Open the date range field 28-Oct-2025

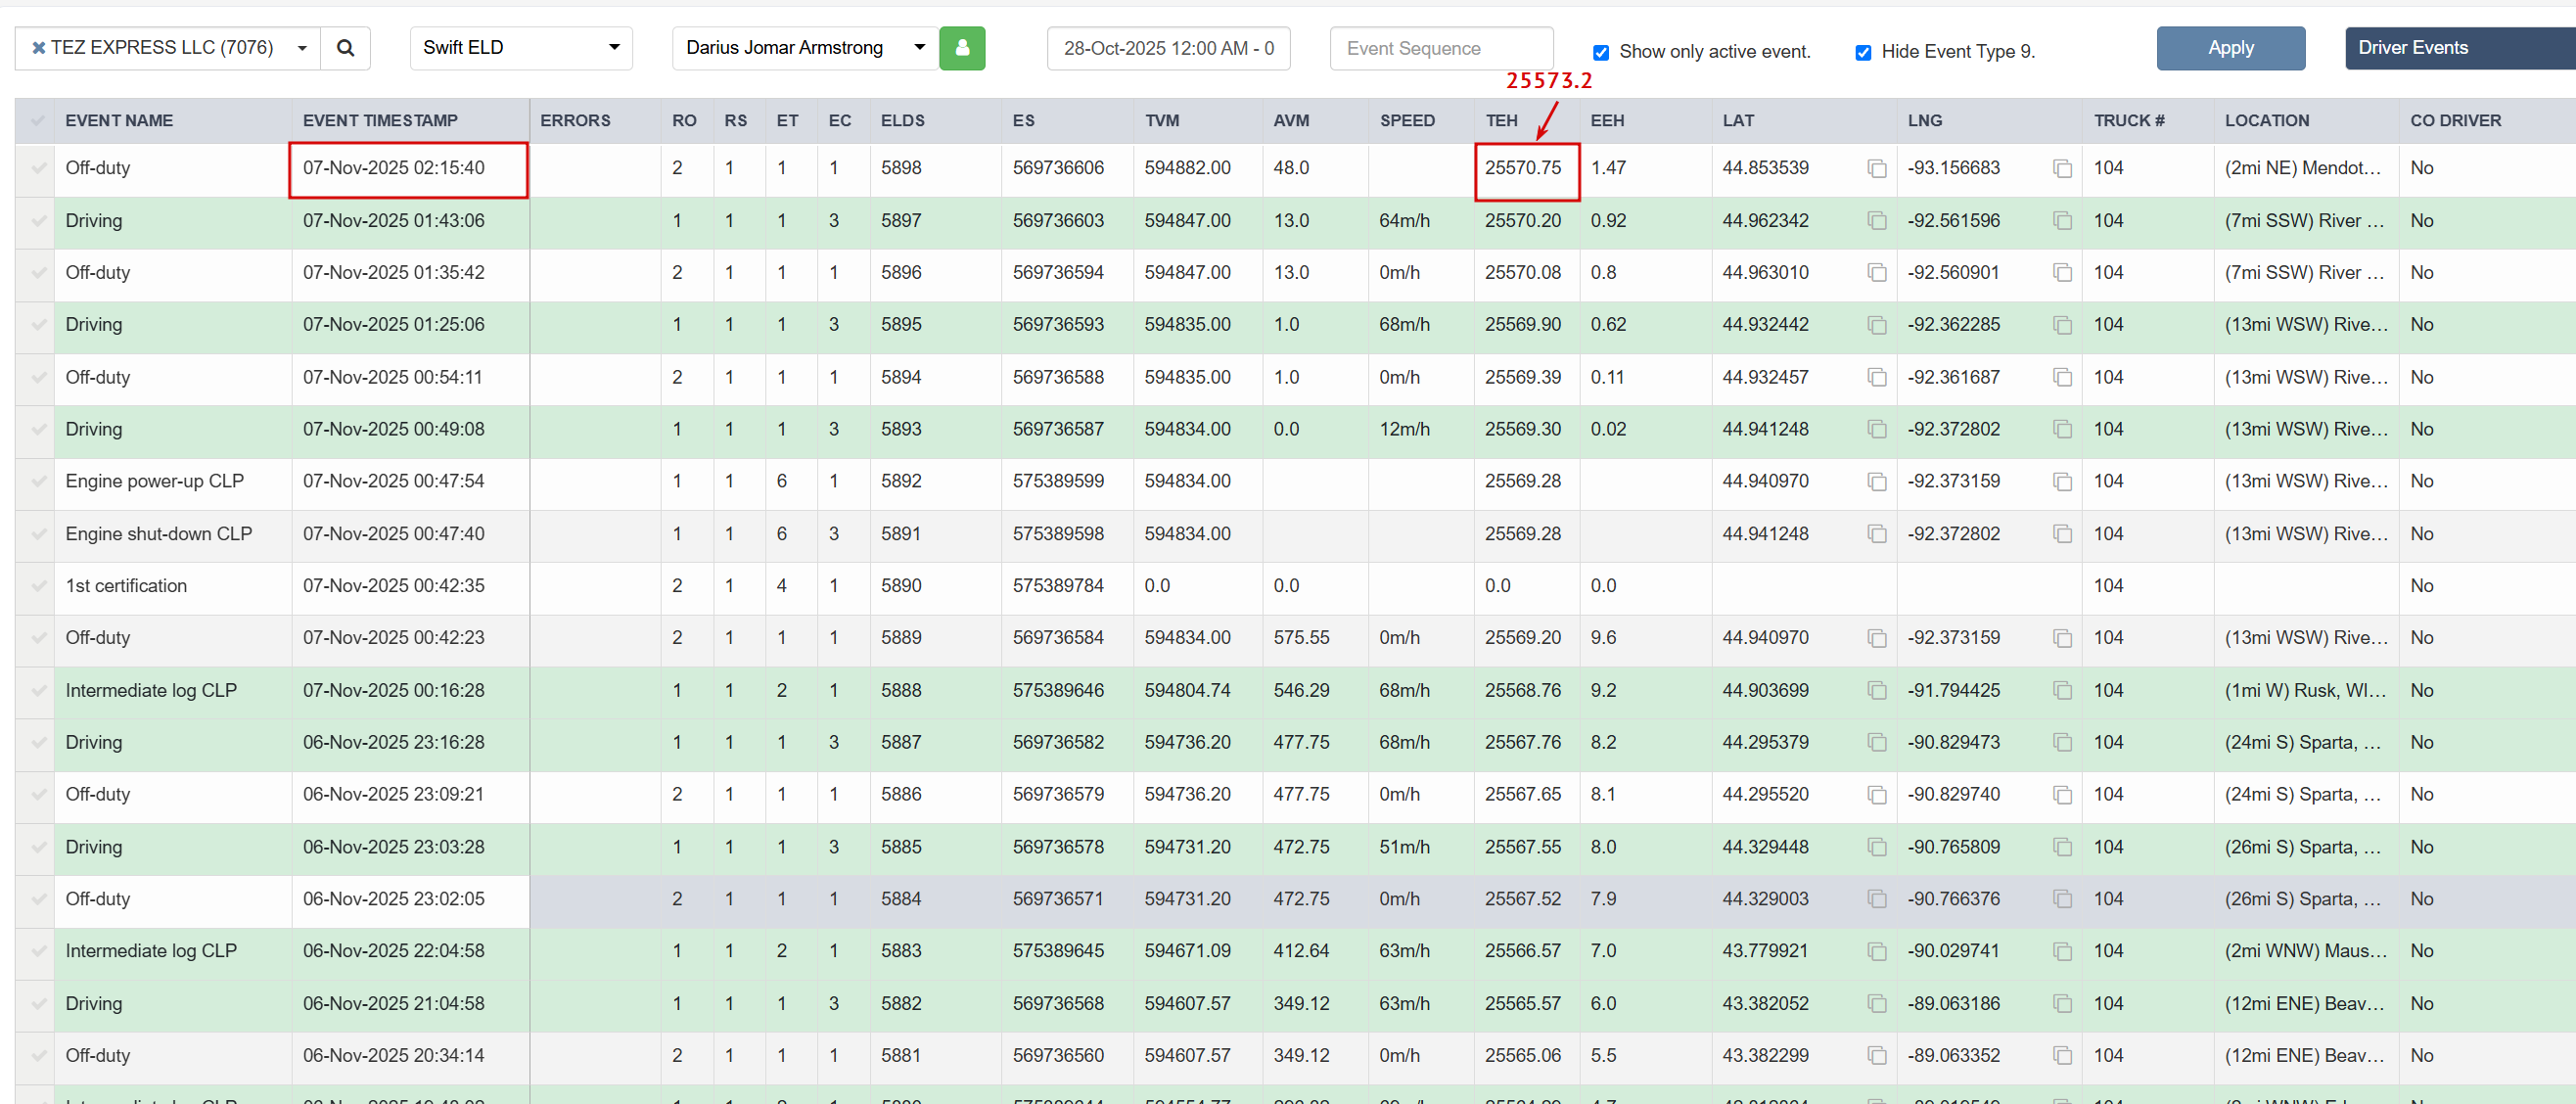(1167, 48)
